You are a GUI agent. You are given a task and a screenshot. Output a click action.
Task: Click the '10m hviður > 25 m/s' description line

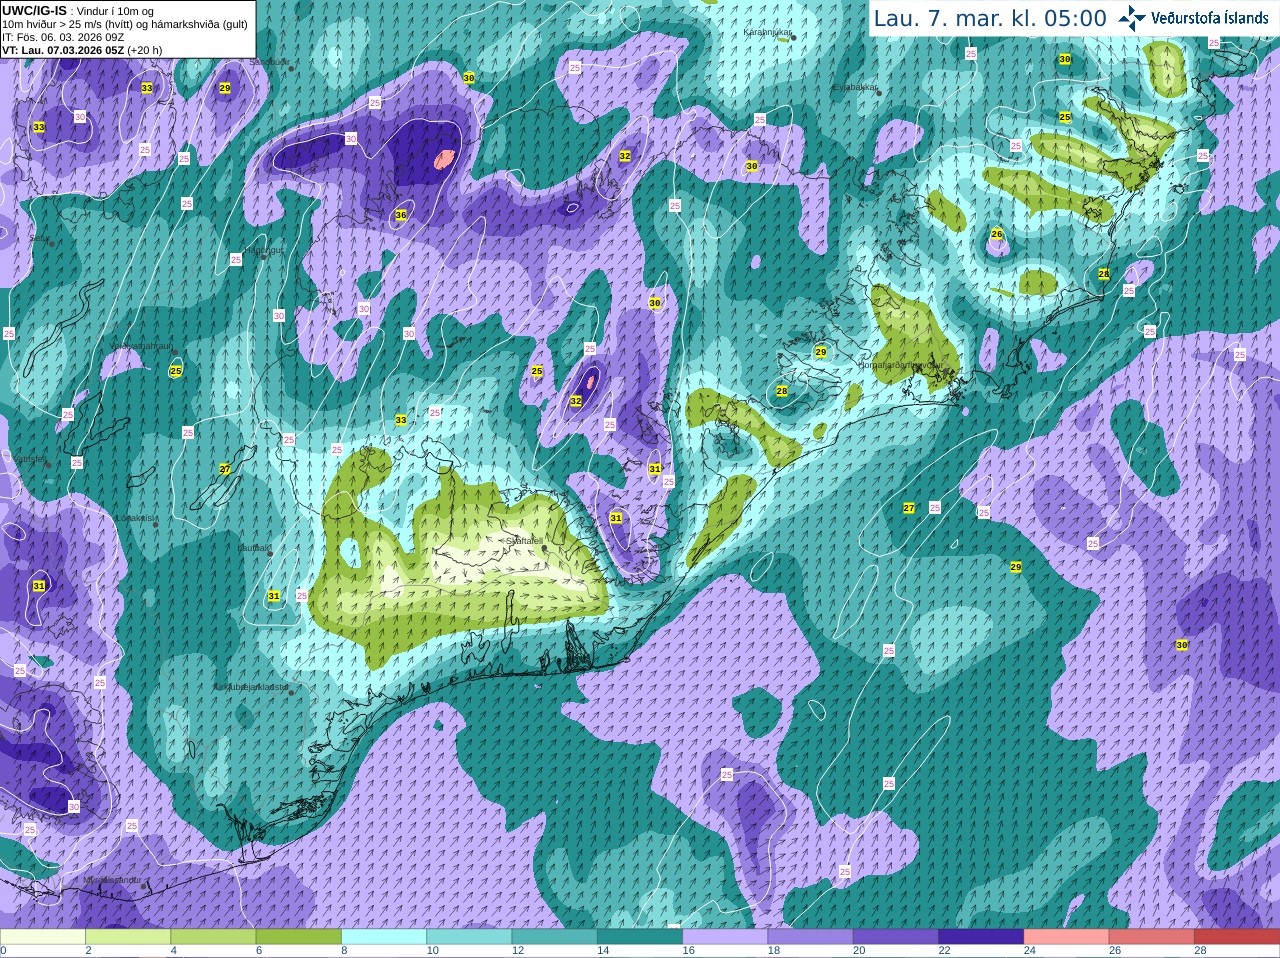click(125, 24)
